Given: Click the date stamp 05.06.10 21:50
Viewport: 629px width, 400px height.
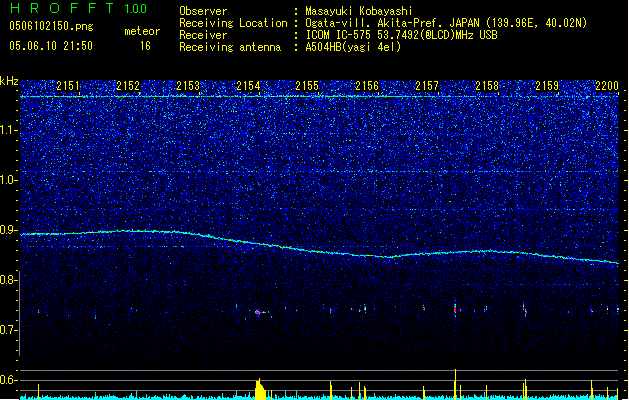Looking at the screenshot, I should click(x=51, y=46).
